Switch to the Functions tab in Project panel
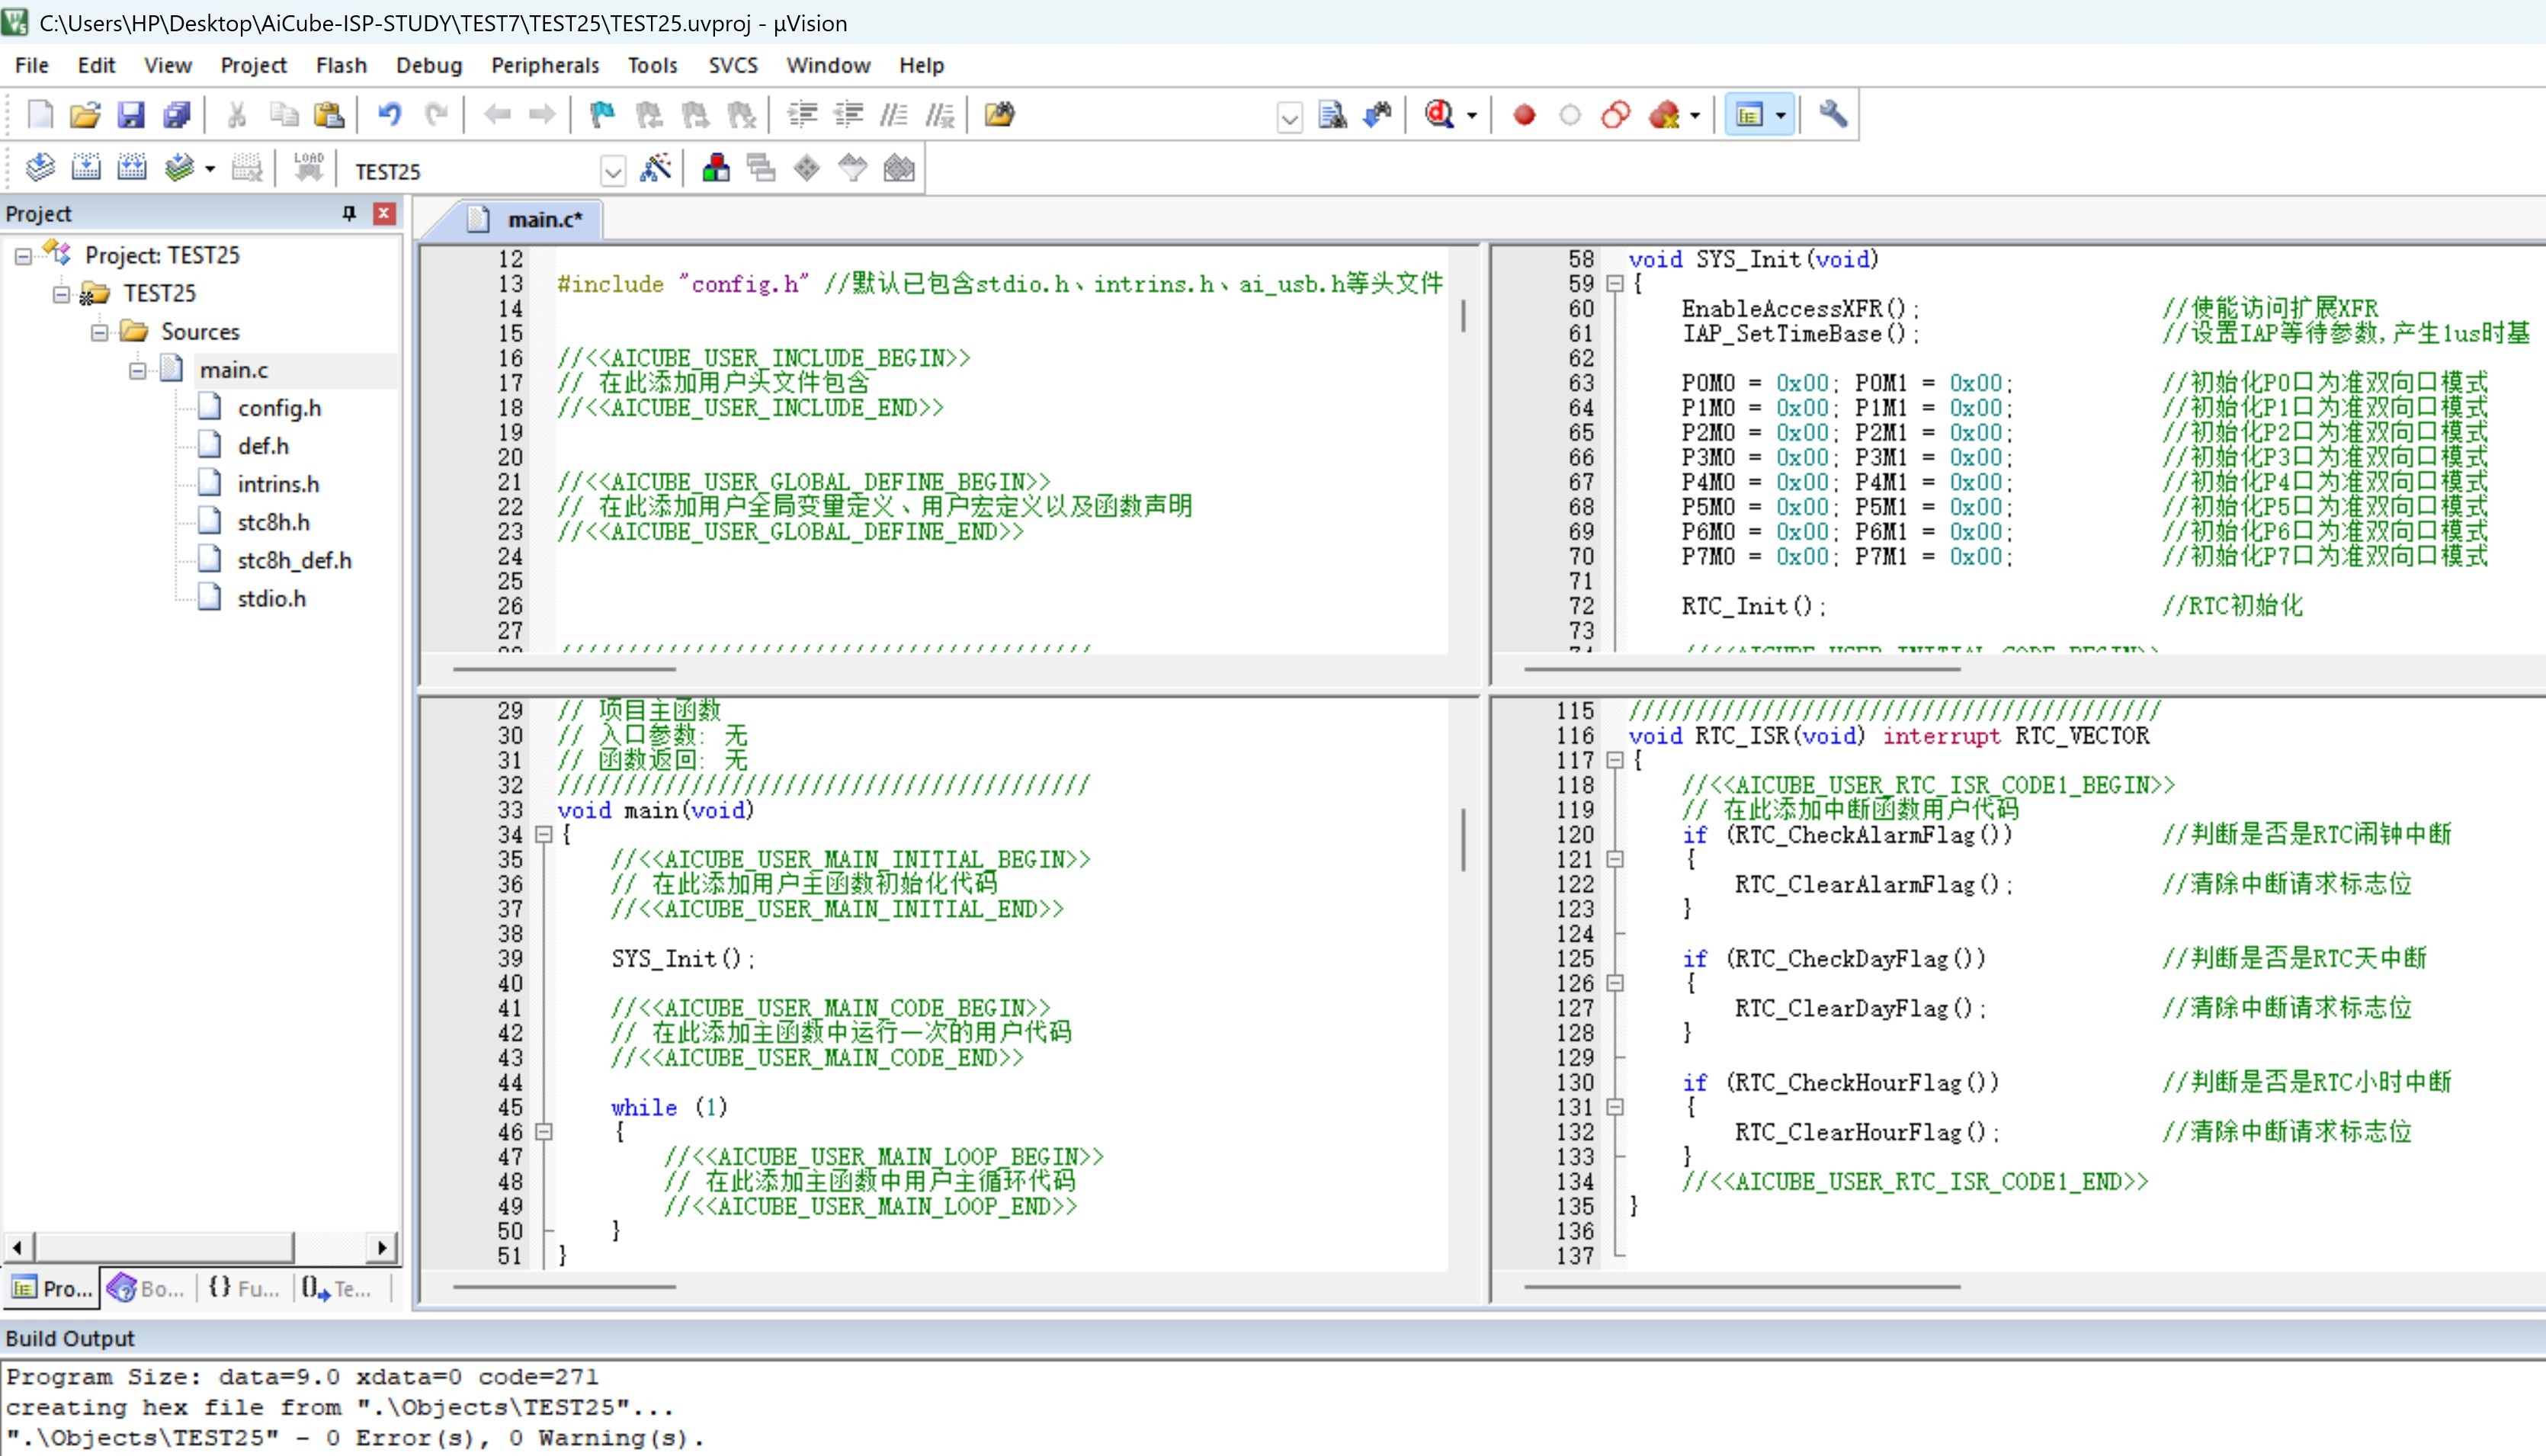 [x=243, y=1288]
